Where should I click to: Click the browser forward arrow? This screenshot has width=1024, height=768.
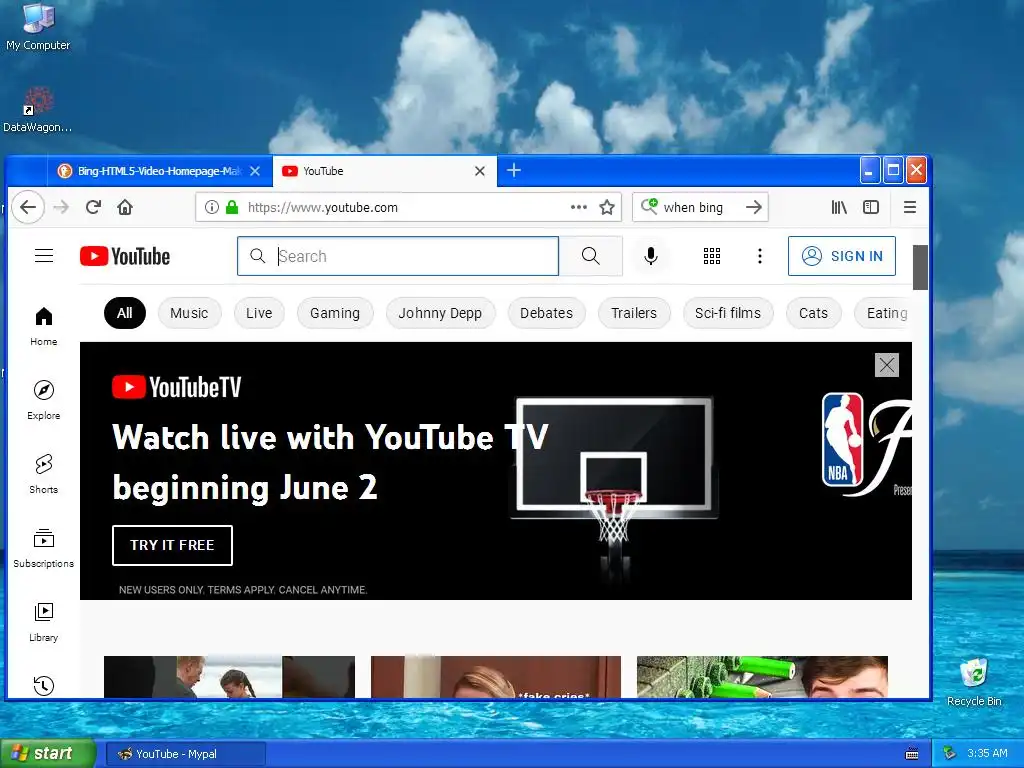point(61,208)
